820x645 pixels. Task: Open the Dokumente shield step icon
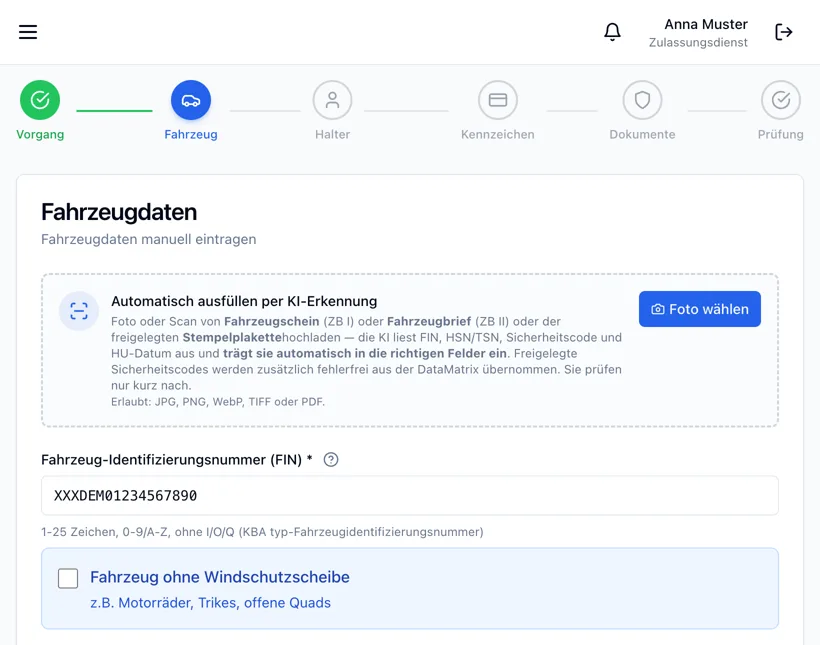(x=642, y=100)
